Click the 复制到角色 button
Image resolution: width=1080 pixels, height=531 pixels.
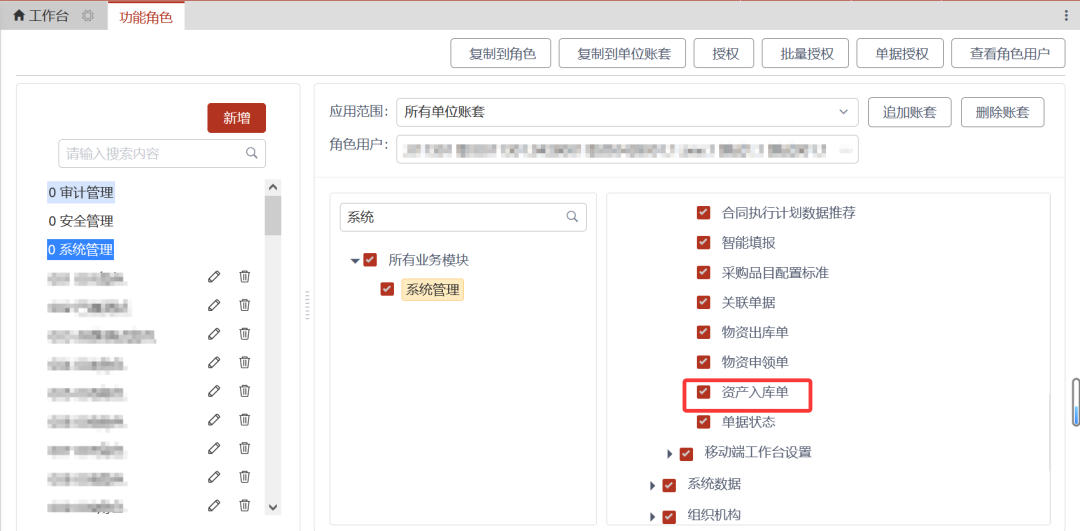(501, 54)
